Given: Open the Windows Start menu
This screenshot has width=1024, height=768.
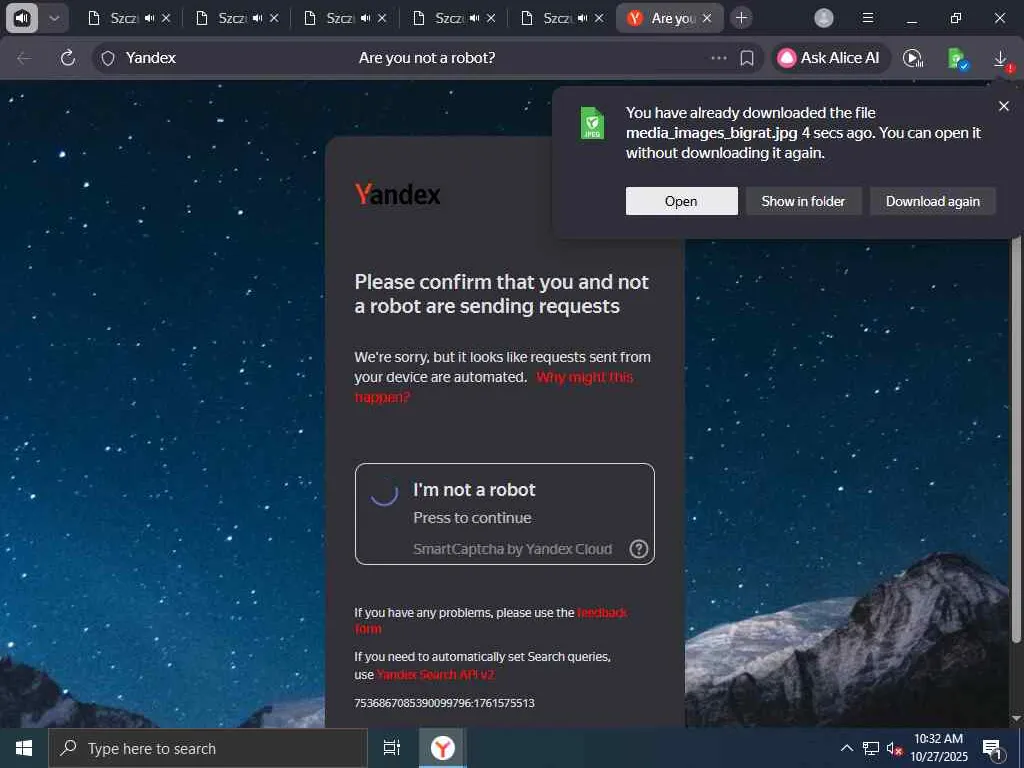Looking at the screenshot, I should pos(24,748).
